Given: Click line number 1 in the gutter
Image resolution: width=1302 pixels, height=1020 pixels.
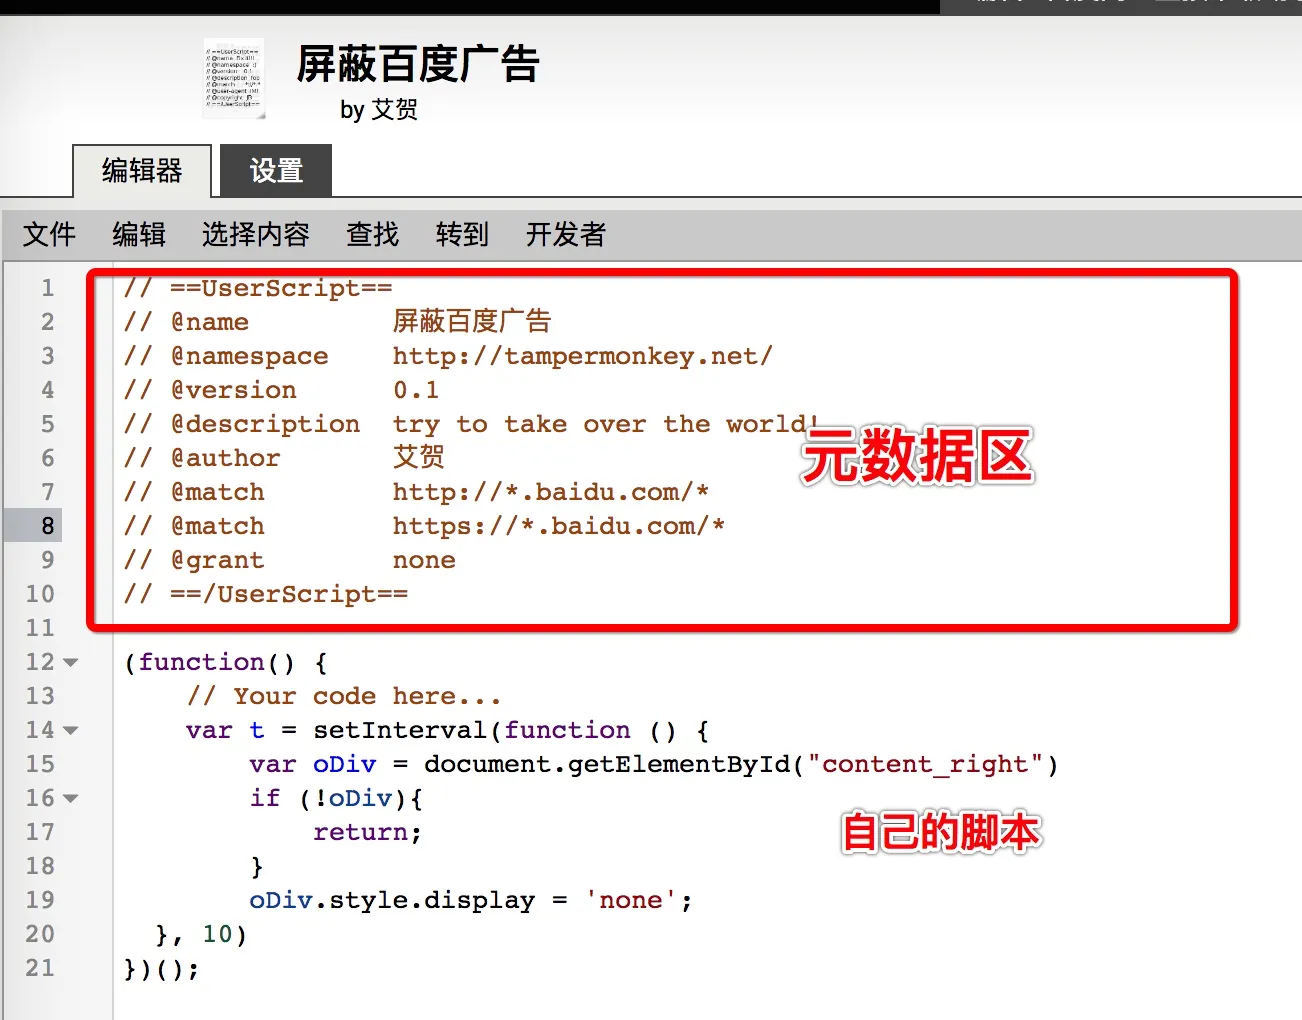Looking at the screenshot, I should tap(47, 288).
